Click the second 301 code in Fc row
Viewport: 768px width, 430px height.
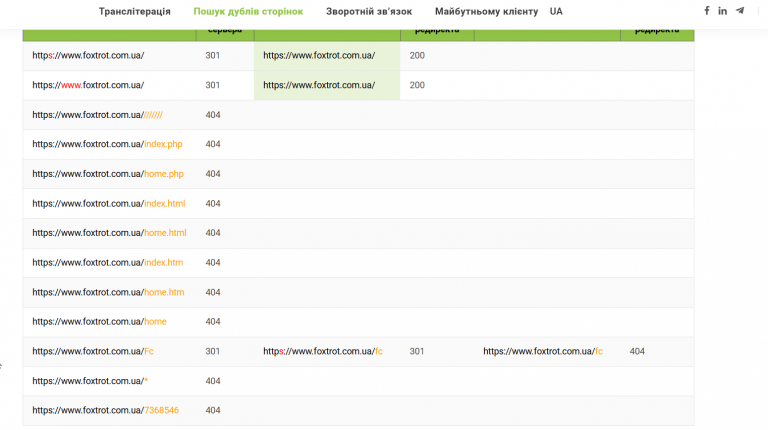(417, 351)
